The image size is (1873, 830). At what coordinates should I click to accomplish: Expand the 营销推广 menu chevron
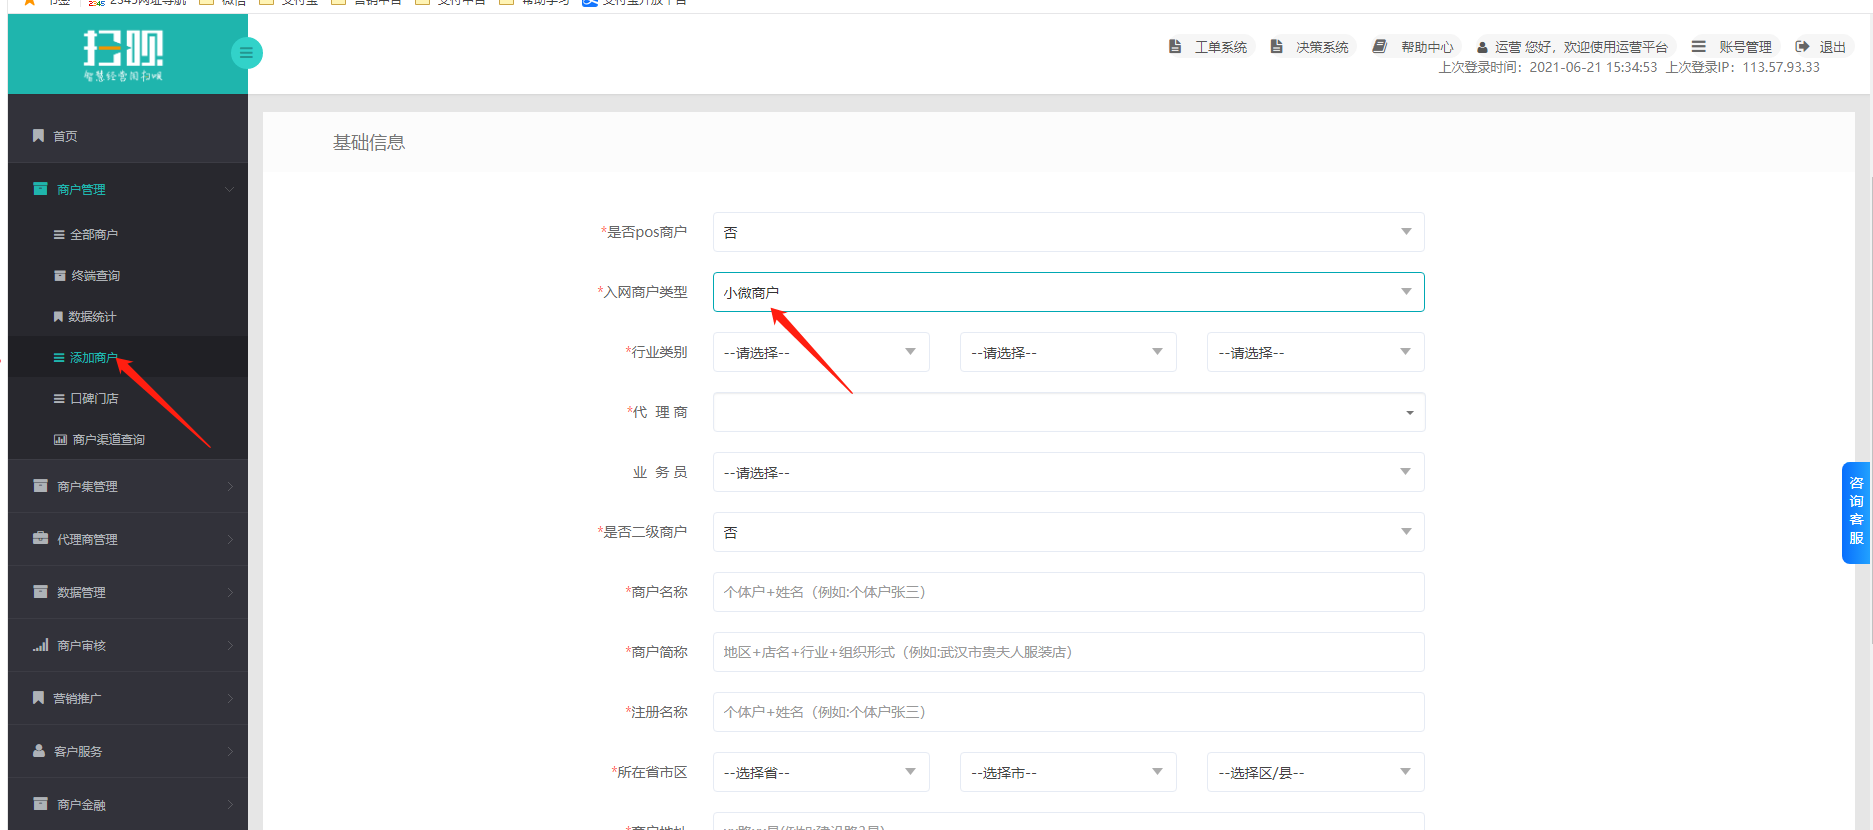click(x=230, y=699)
